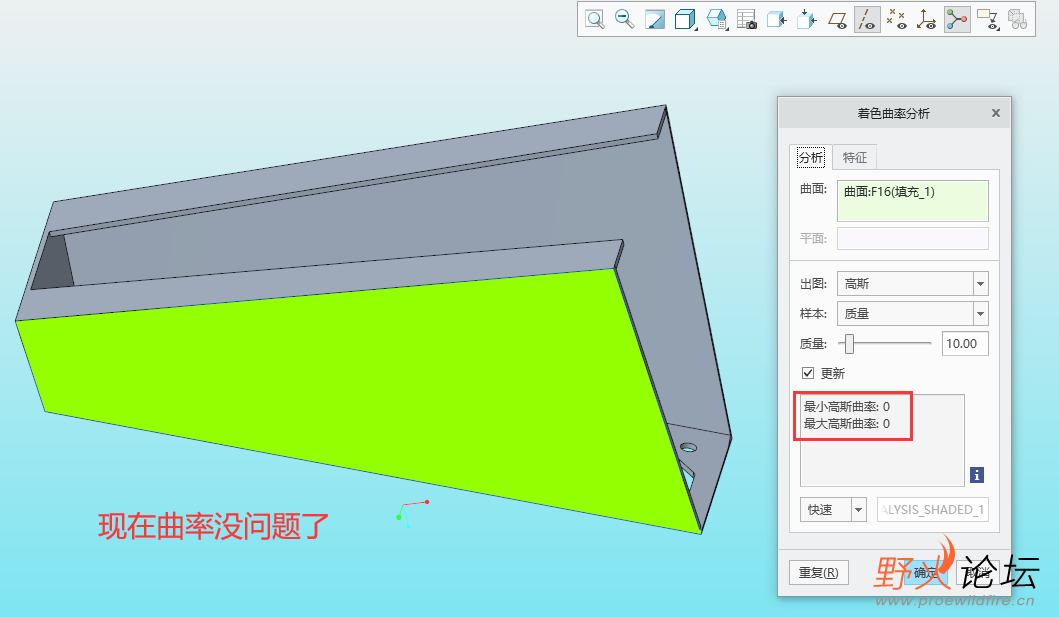The image size is (1059, 617).
Task: Click the 确定 confirm button
Action: pos(925,572)
